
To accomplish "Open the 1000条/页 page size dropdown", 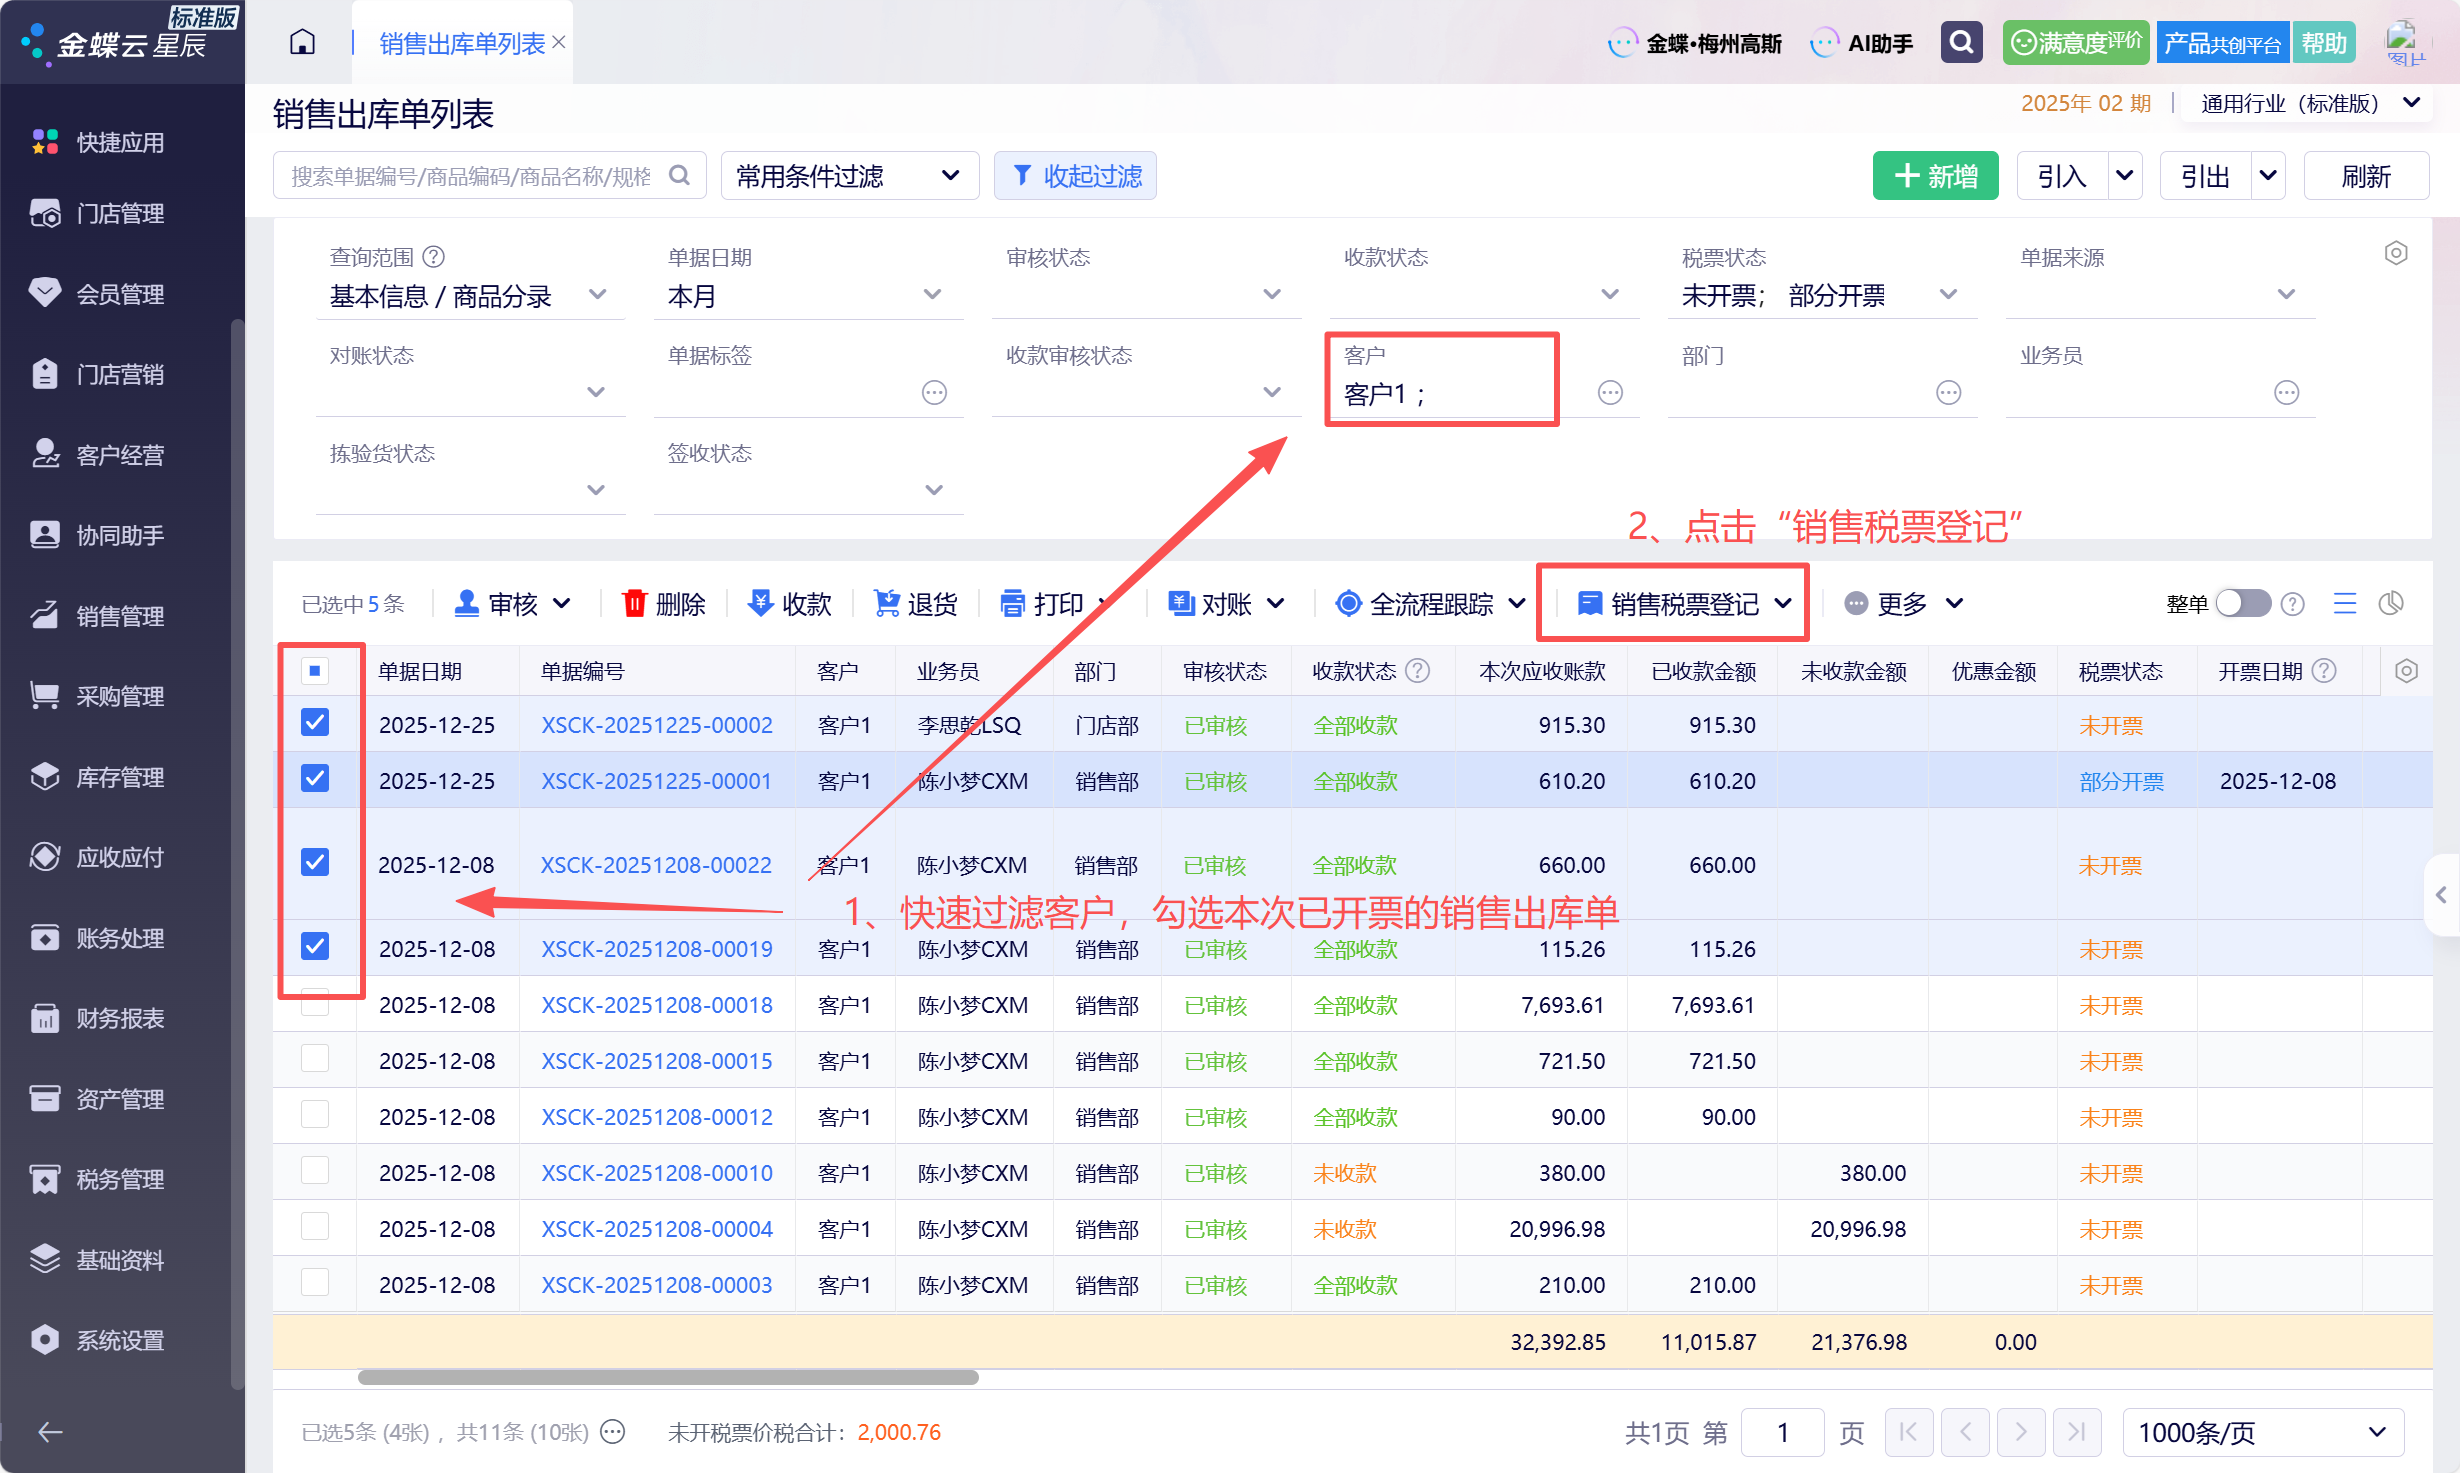I will pos(2262,1432).
